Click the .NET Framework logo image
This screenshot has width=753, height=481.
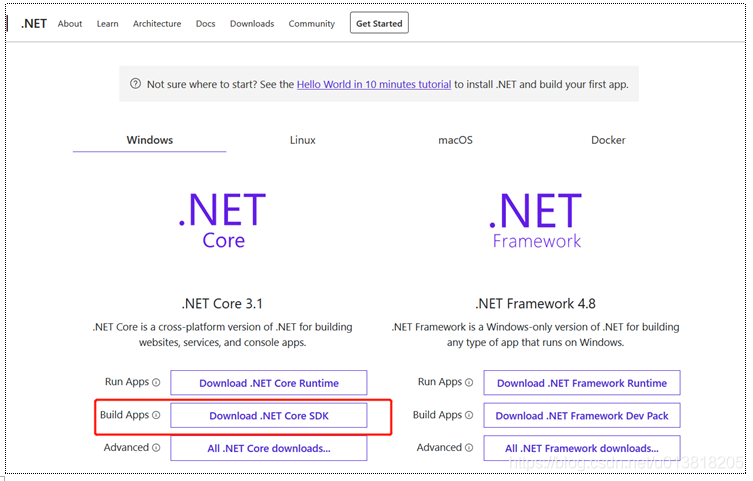point(535,220)
